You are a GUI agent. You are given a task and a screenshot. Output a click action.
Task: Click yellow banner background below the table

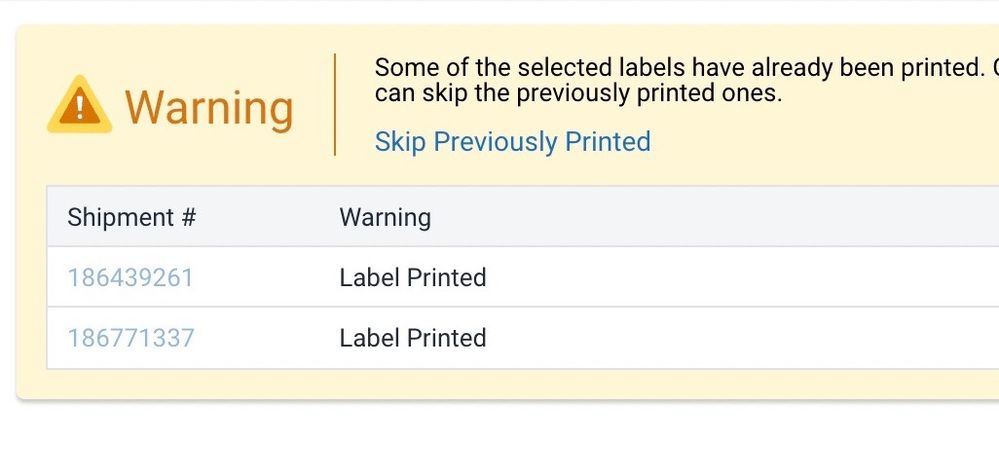500,384
